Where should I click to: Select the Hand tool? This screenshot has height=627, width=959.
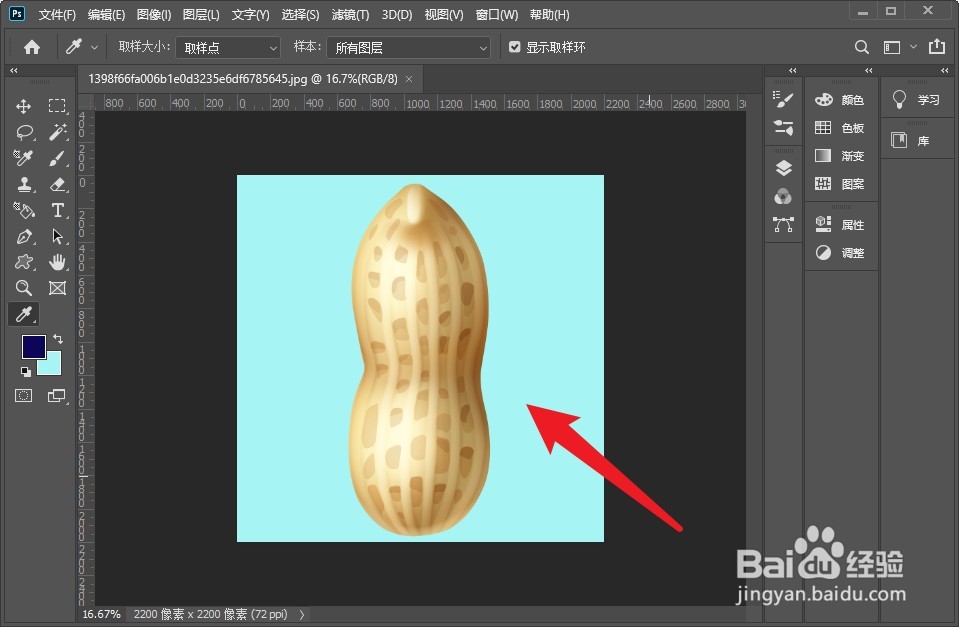[x=57, y=262]
